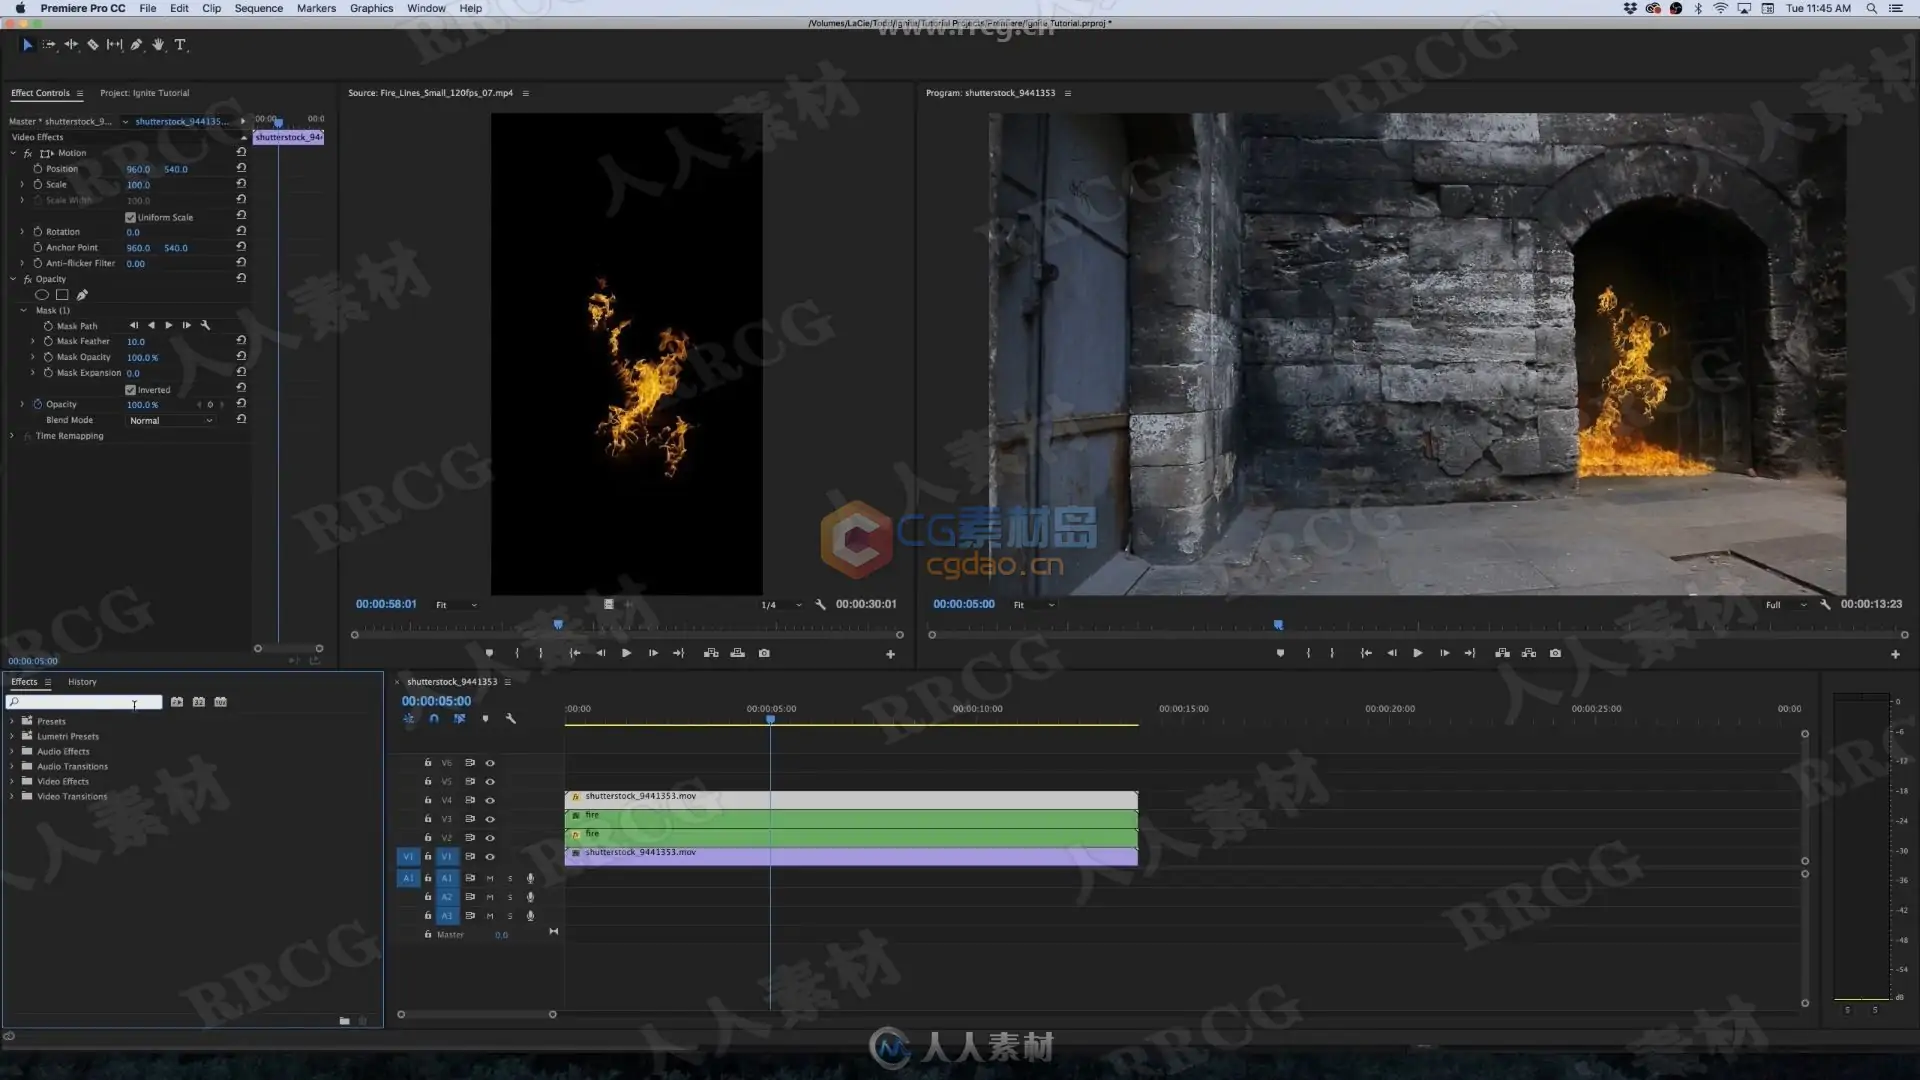The image size is (1920, 1080).
Task: Open mask tracking settings wrench
Action: (x=205, y=326)
